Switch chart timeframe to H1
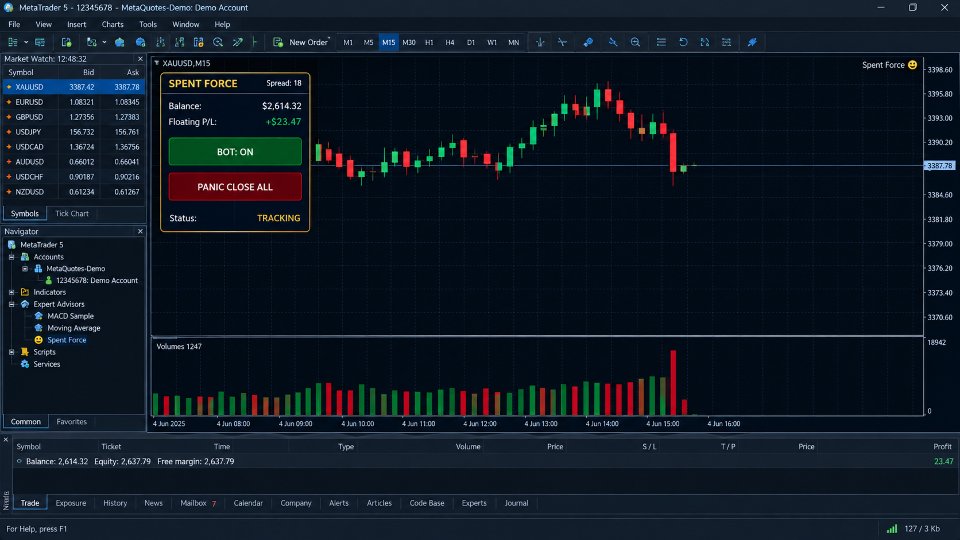This screenshot has width=960, height=540. (429, 42)
